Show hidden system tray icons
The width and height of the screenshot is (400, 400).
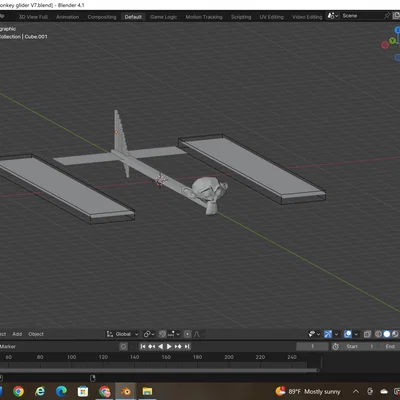pos(356,391)
